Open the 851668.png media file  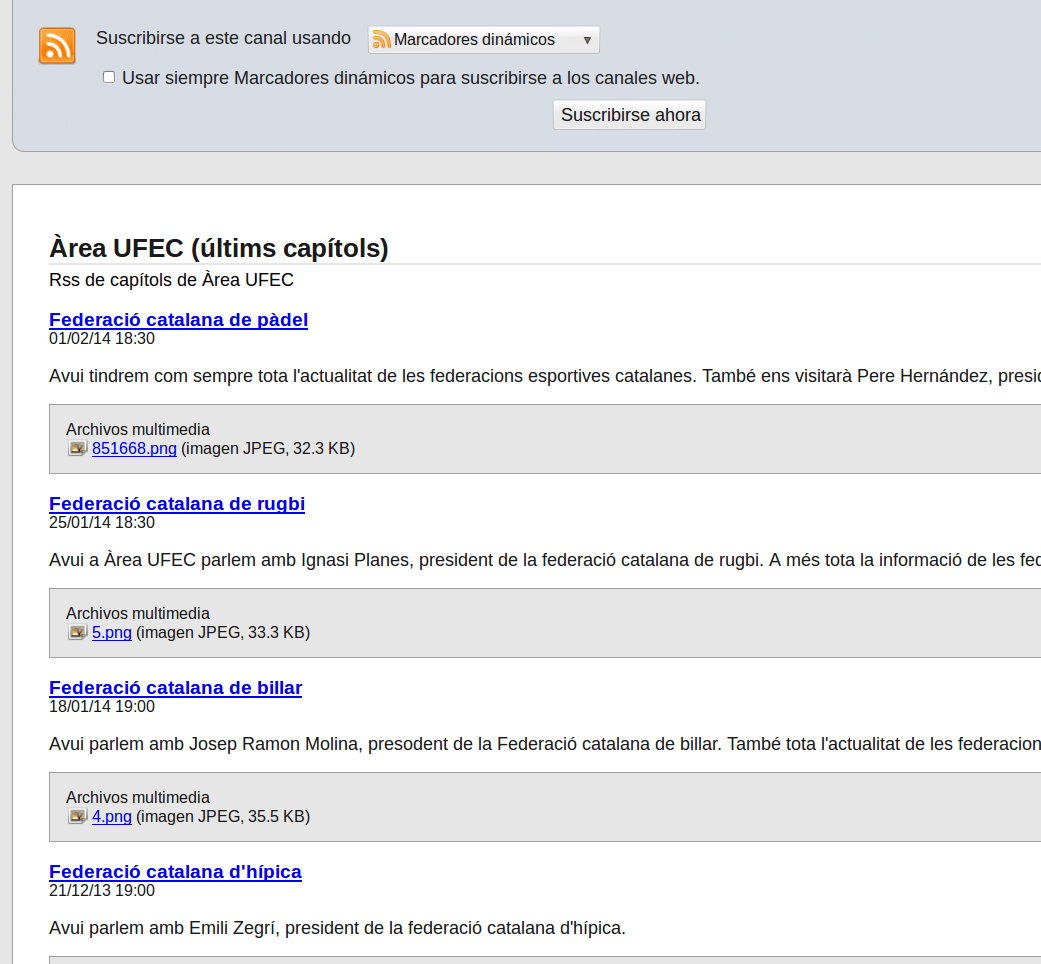135,449
